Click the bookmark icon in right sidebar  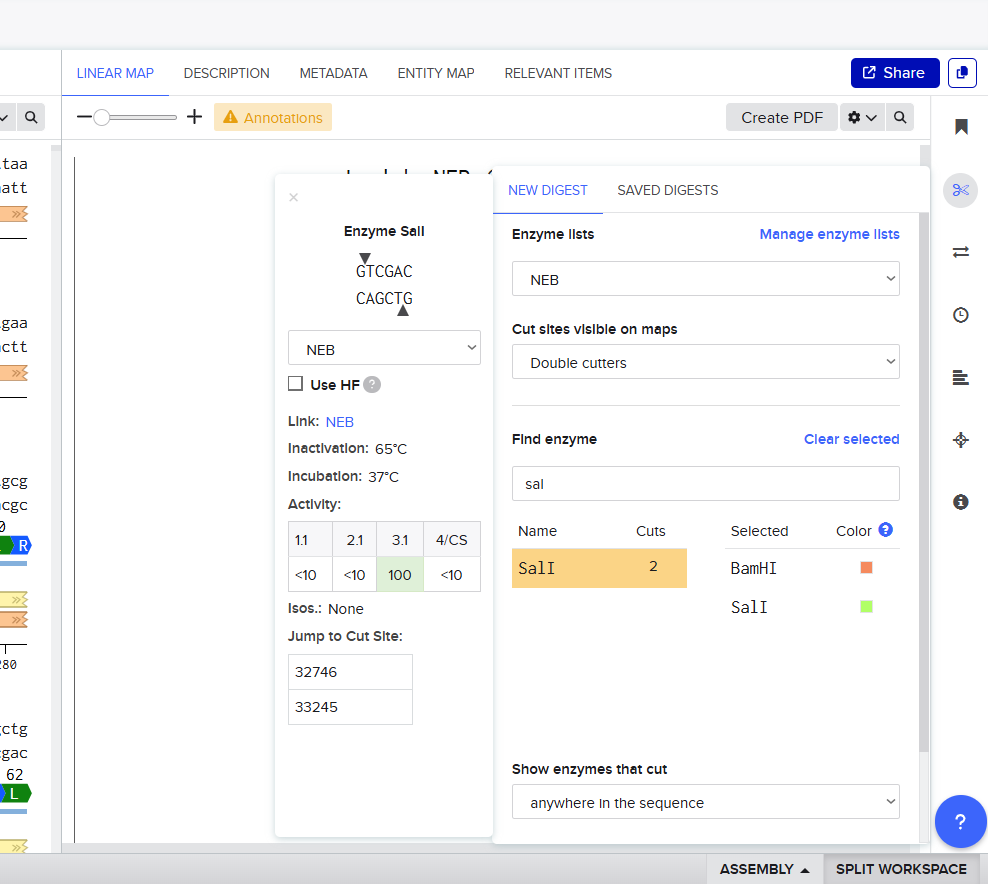pos(961,127)
